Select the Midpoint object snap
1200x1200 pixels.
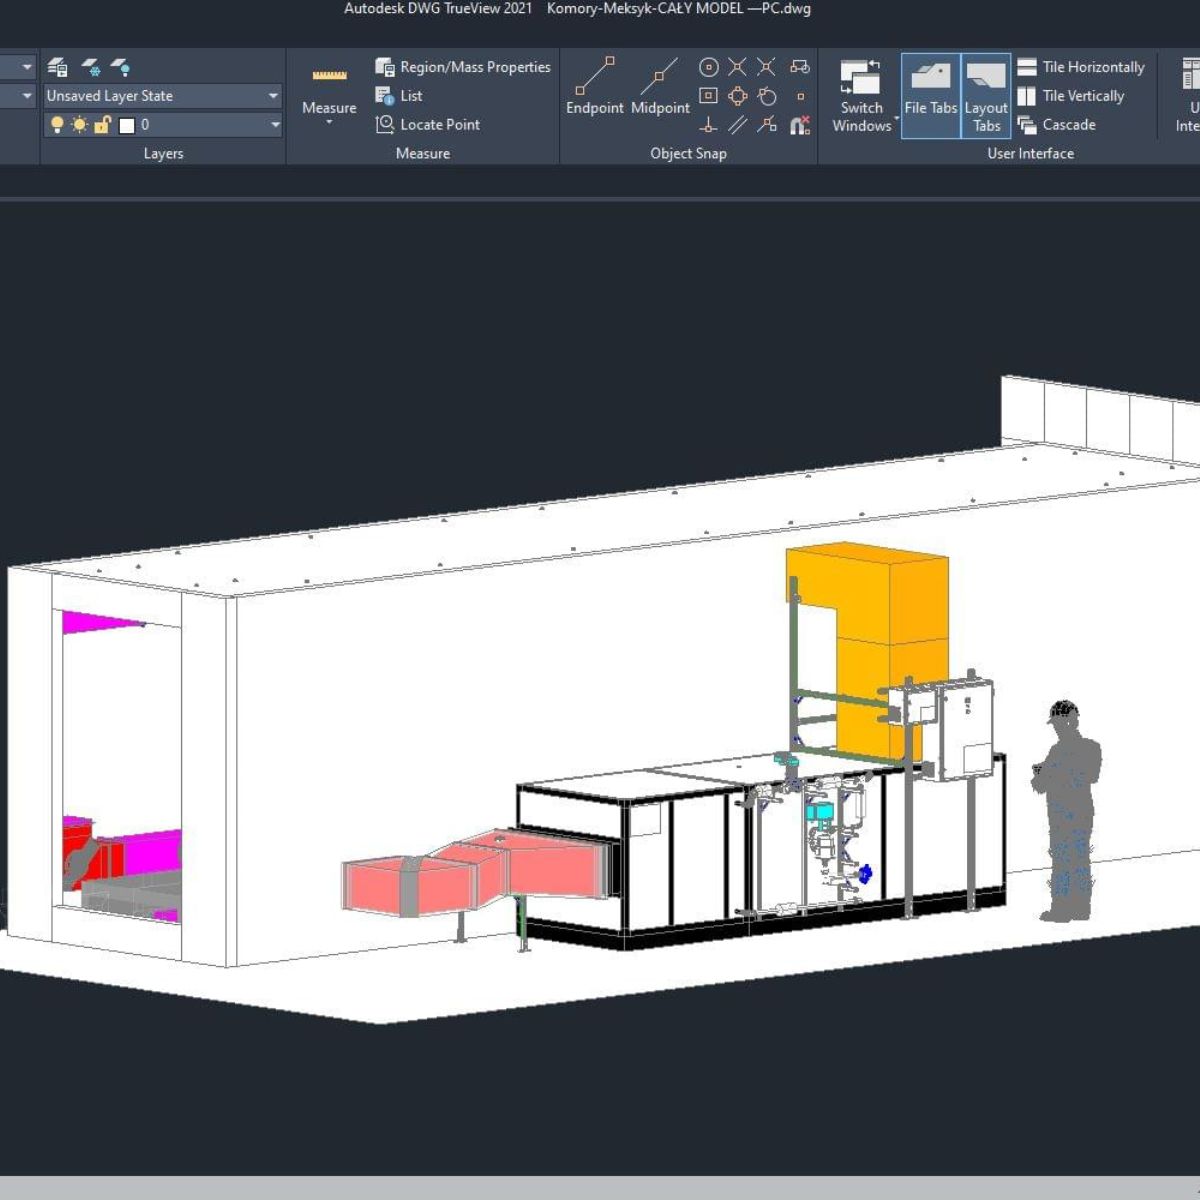(x=660, y=87)
